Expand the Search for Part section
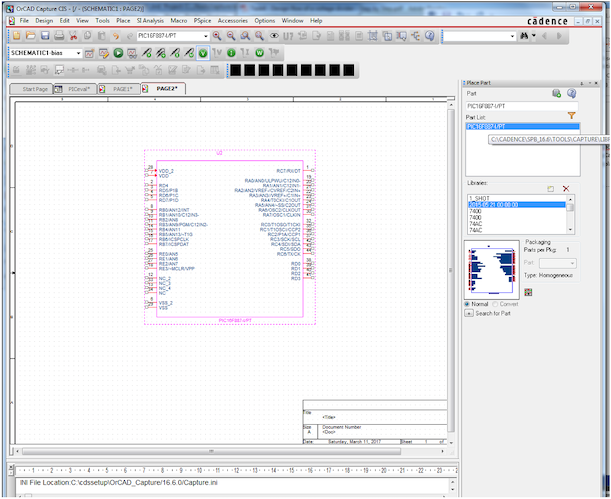The height and width of the screenshot is (499, 611). click(468, 314)
